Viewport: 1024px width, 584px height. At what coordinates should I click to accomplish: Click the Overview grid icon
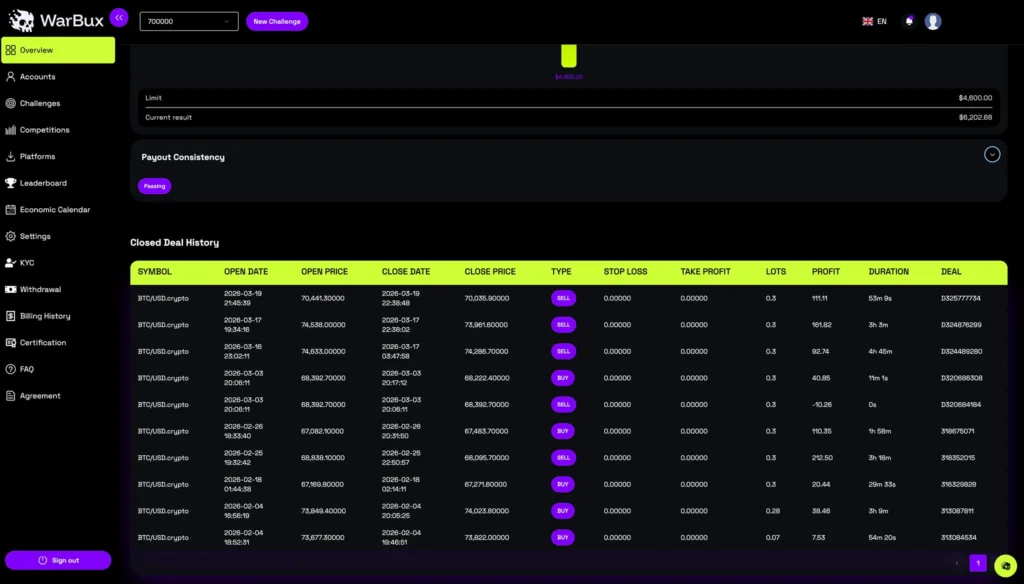pyautogui.click(x=10, y=50)
